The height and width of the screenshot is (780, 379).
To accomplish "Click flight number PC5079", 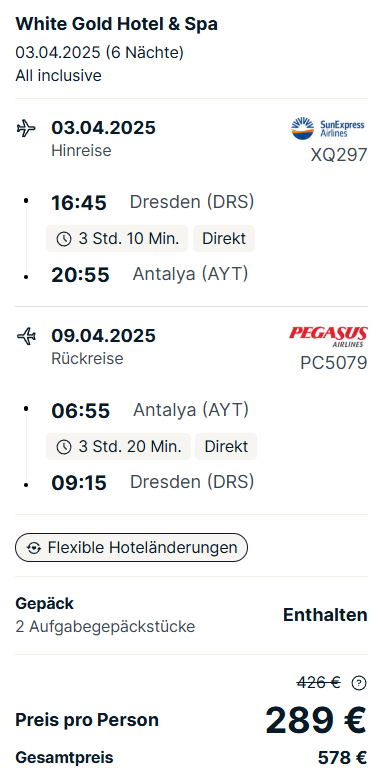I will [x=334, y=363].
